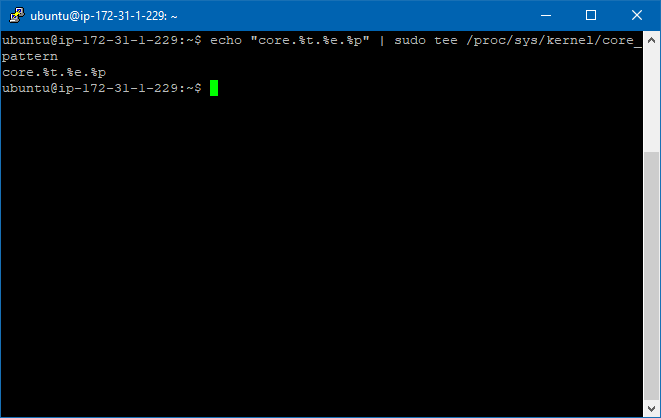Image resolution: width=661 pixels, height=418 pixels.
Task: Click the output line core.%t.%e.%p
Action: pyautogui.click(x=54, y=72)
